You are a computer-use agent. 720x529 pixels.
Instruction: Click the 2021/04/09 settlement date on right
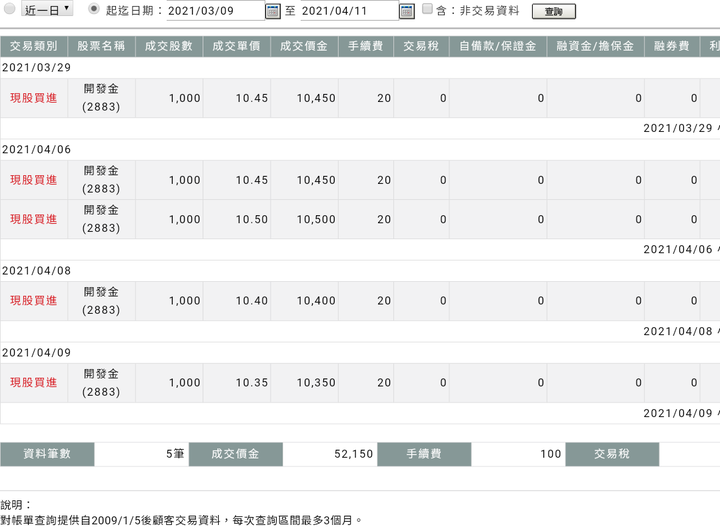[x=678, y=413]
